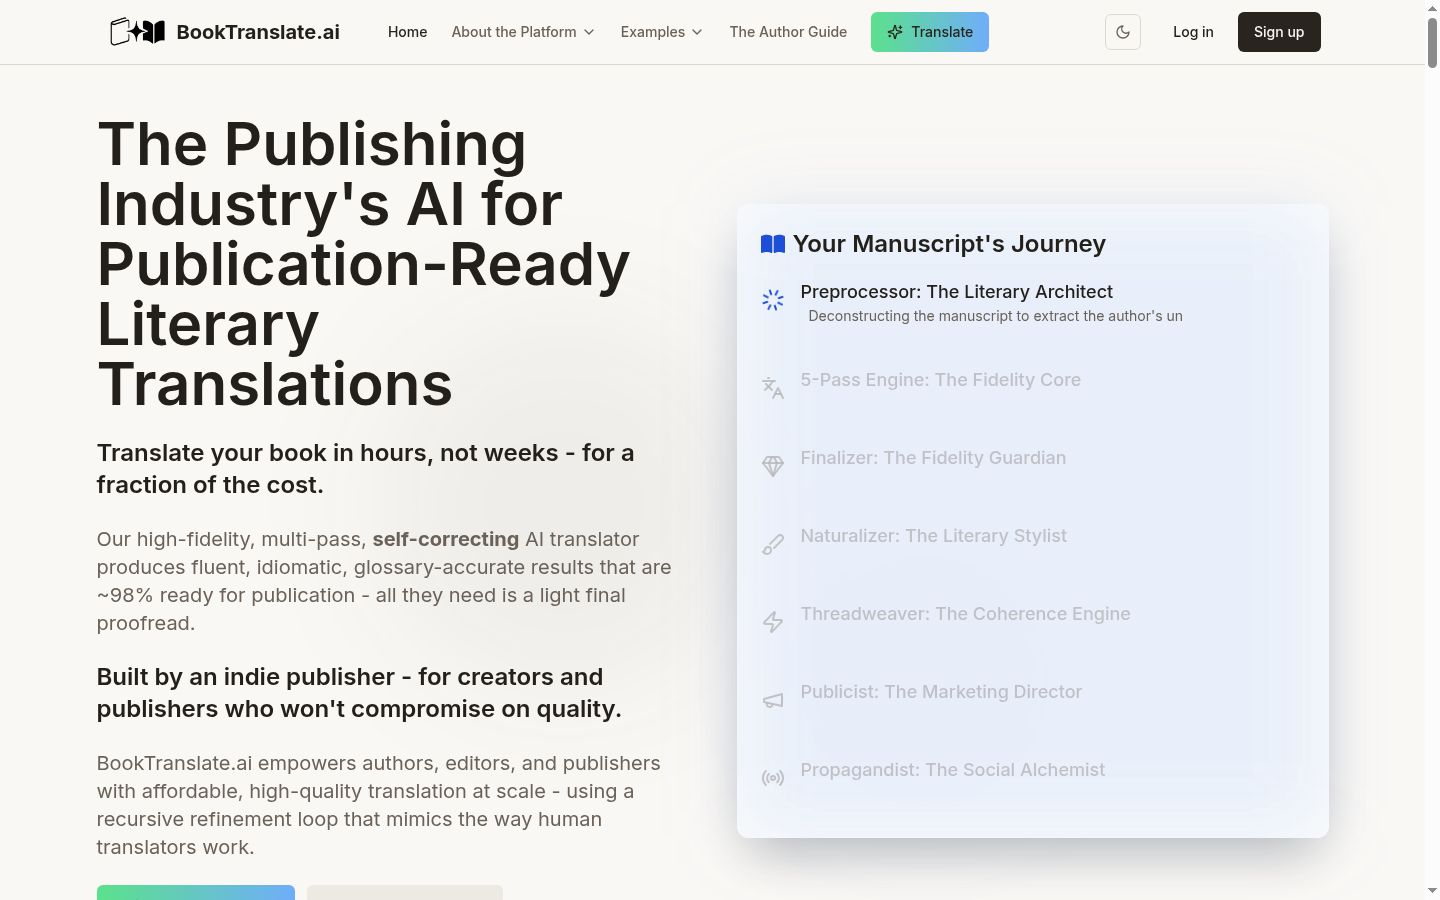This screenshot has height=900, width=1440.
Task: Select Finalizer: The Fidelity Guardian step
Action: 933,458
